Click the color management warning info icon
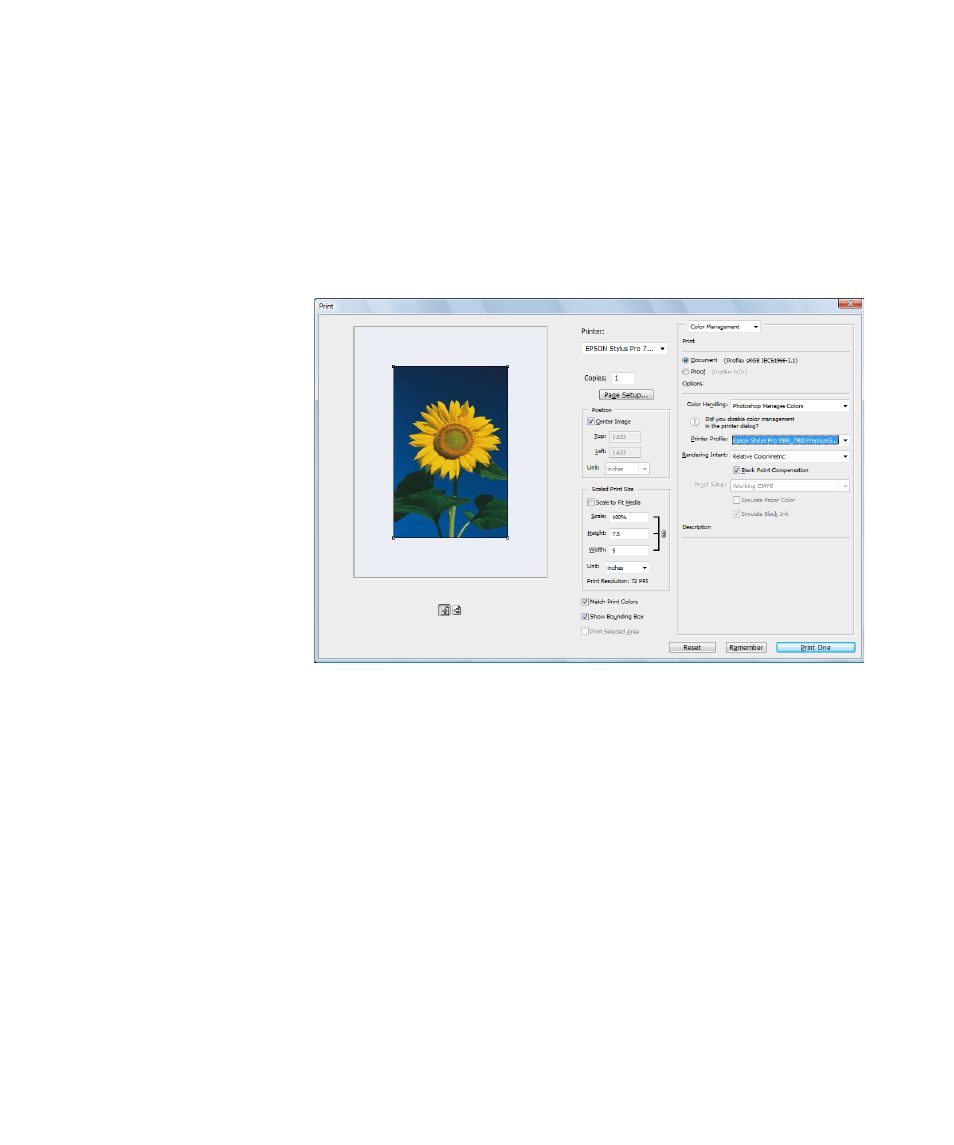This screenshot has height=1145, width=954. coord(694,422)
